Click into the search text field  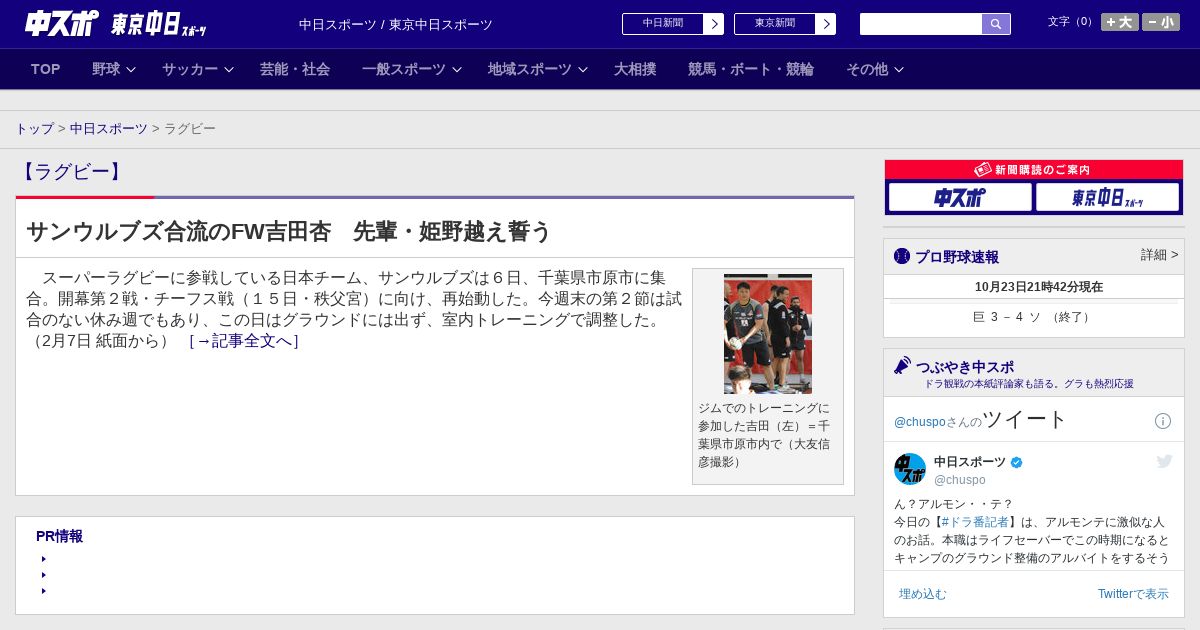tap(921, 24)
